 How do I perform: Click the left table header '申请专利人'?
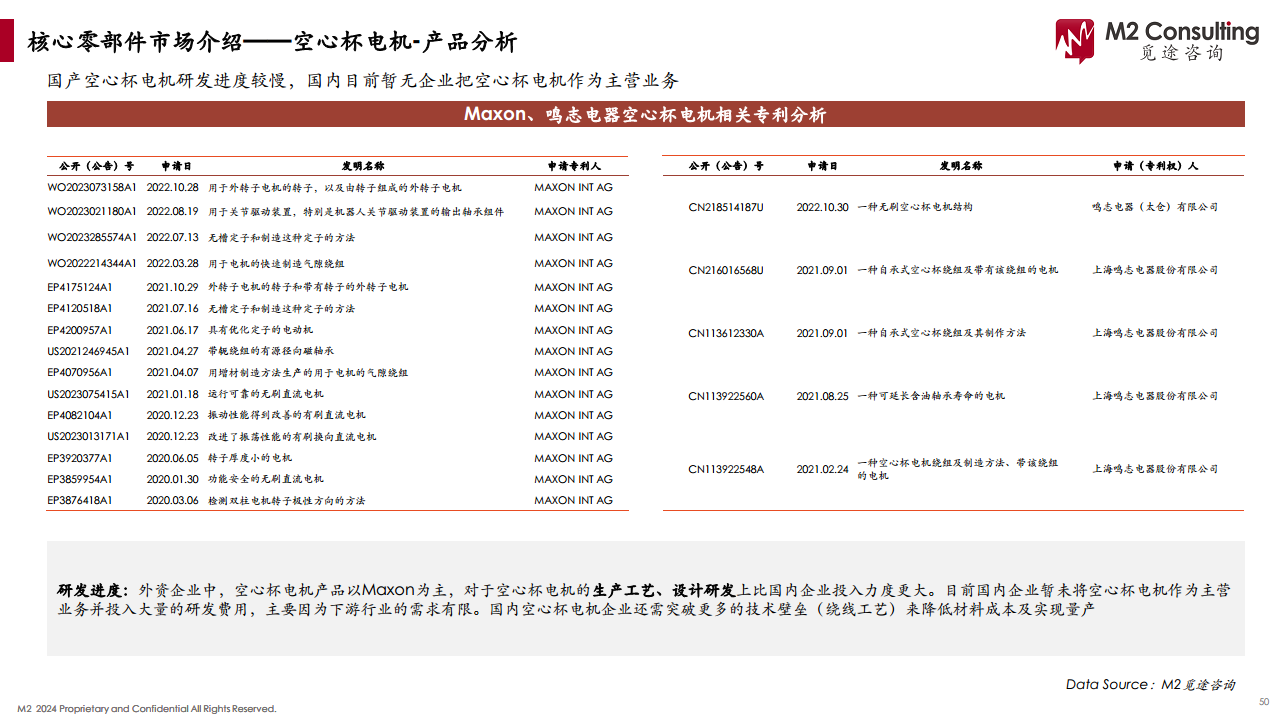pos(573,166)
